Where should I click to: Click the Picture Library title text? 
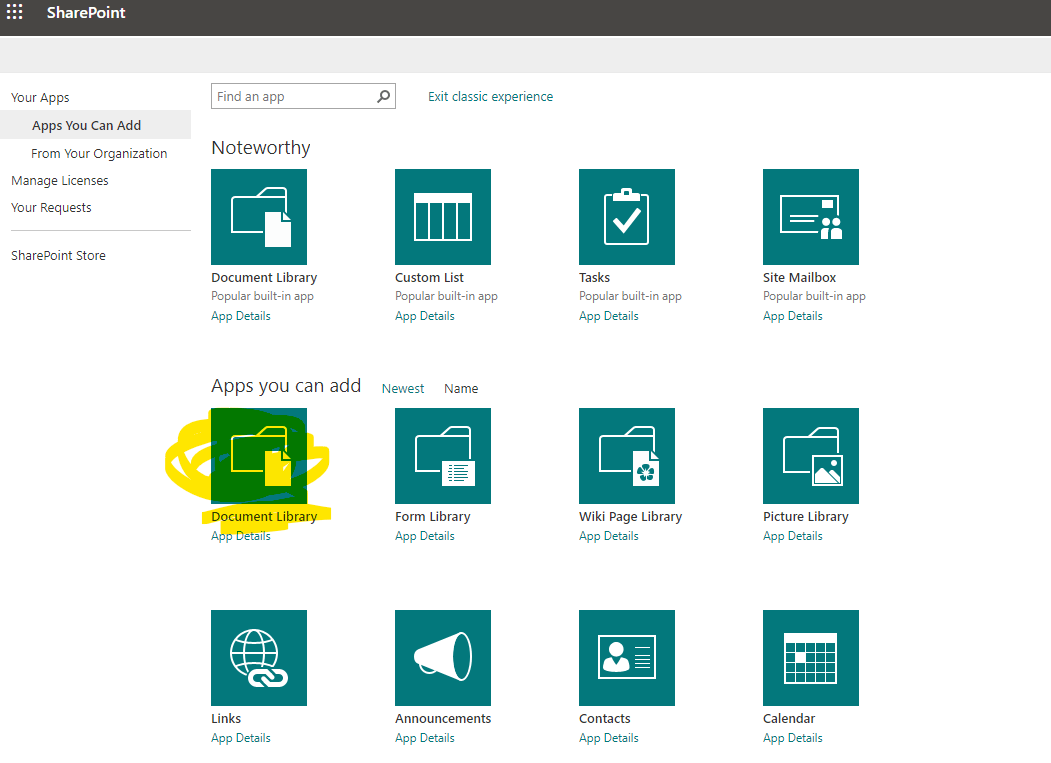pos(806,517)
